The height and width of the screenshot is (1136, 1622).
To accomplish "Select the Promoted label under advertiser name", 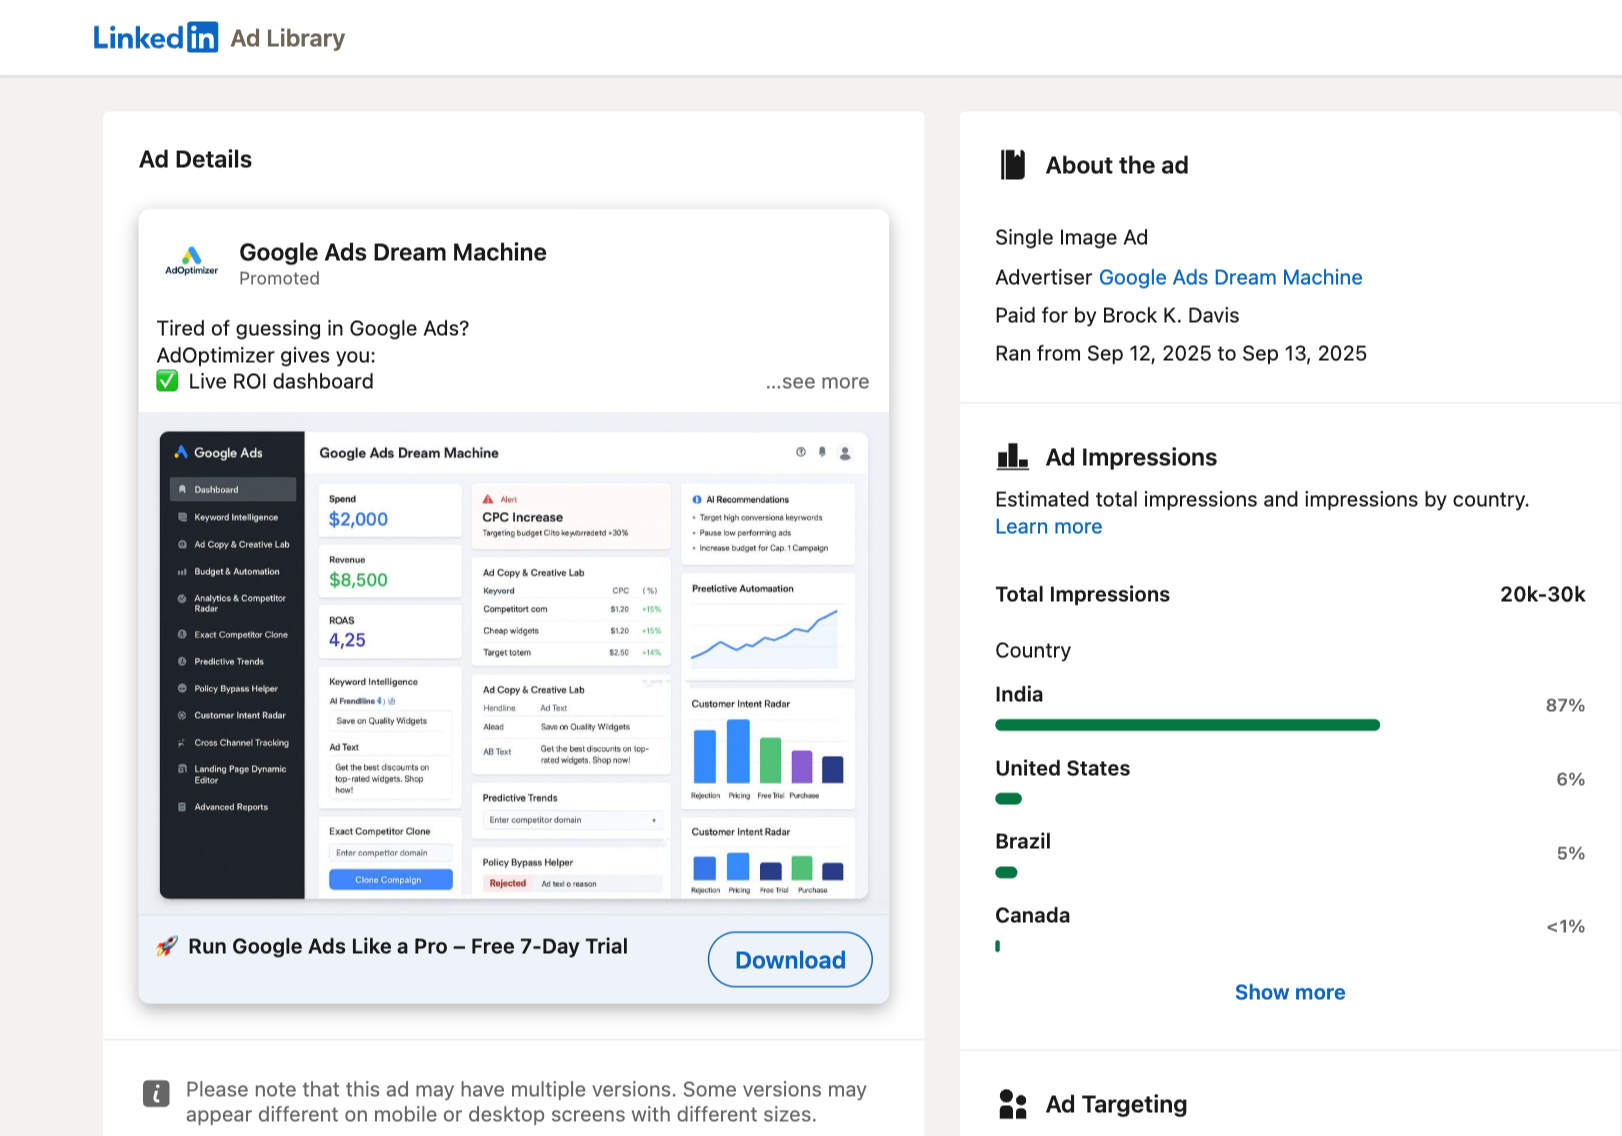I will 279,278.
